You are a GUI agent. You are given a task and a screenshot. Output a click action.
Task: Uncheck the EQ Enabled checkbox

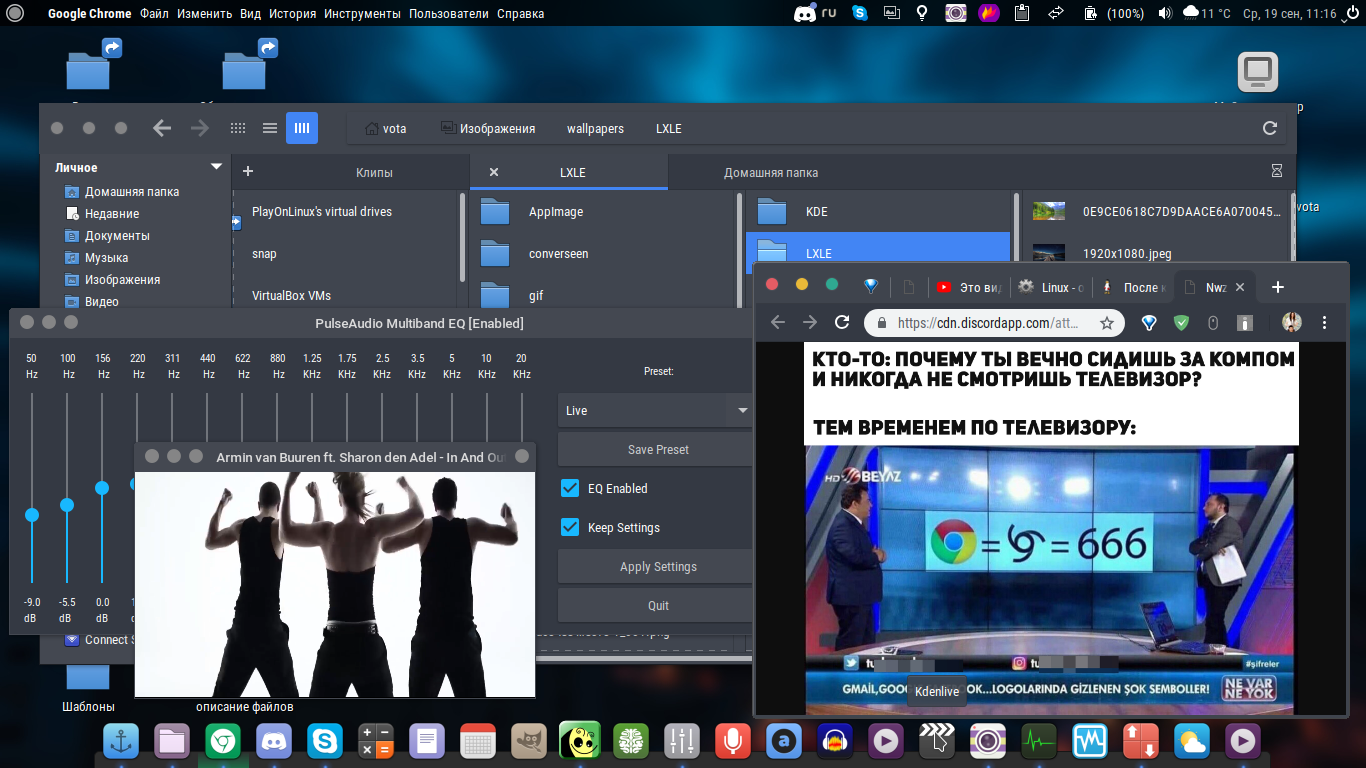570,488
